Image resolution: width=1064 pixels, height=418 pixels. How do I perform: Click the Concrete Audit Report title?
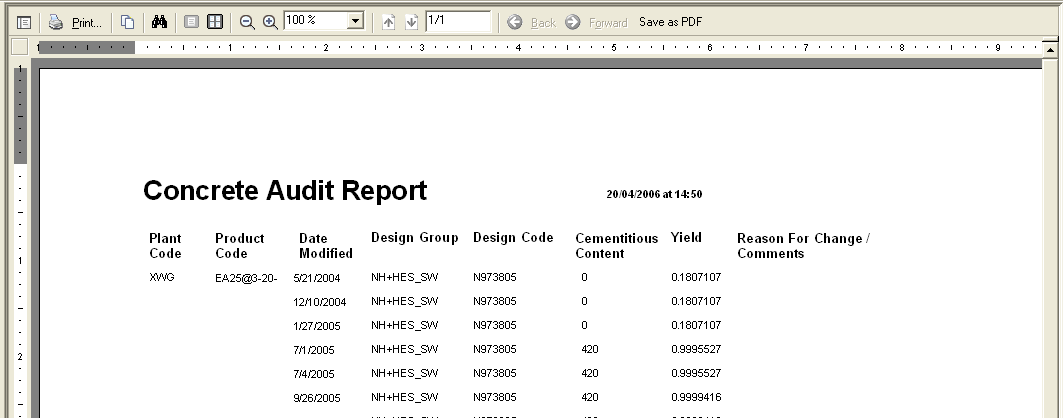[285, 191]
